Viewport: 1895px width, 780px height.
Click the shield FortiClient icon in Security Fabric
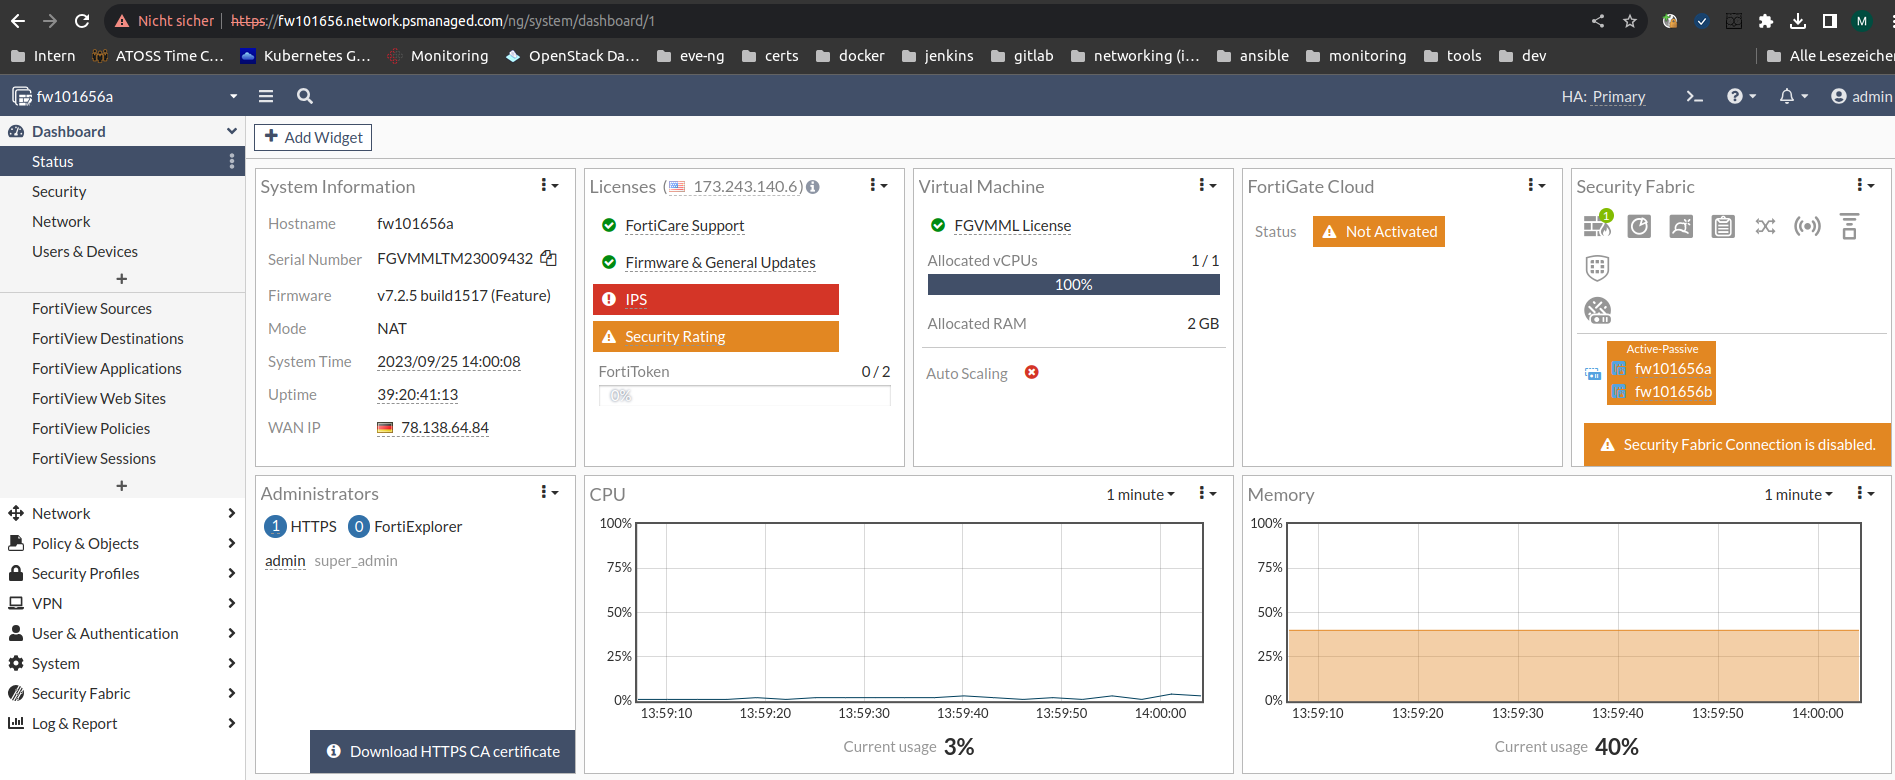[x=1597, y=268]
